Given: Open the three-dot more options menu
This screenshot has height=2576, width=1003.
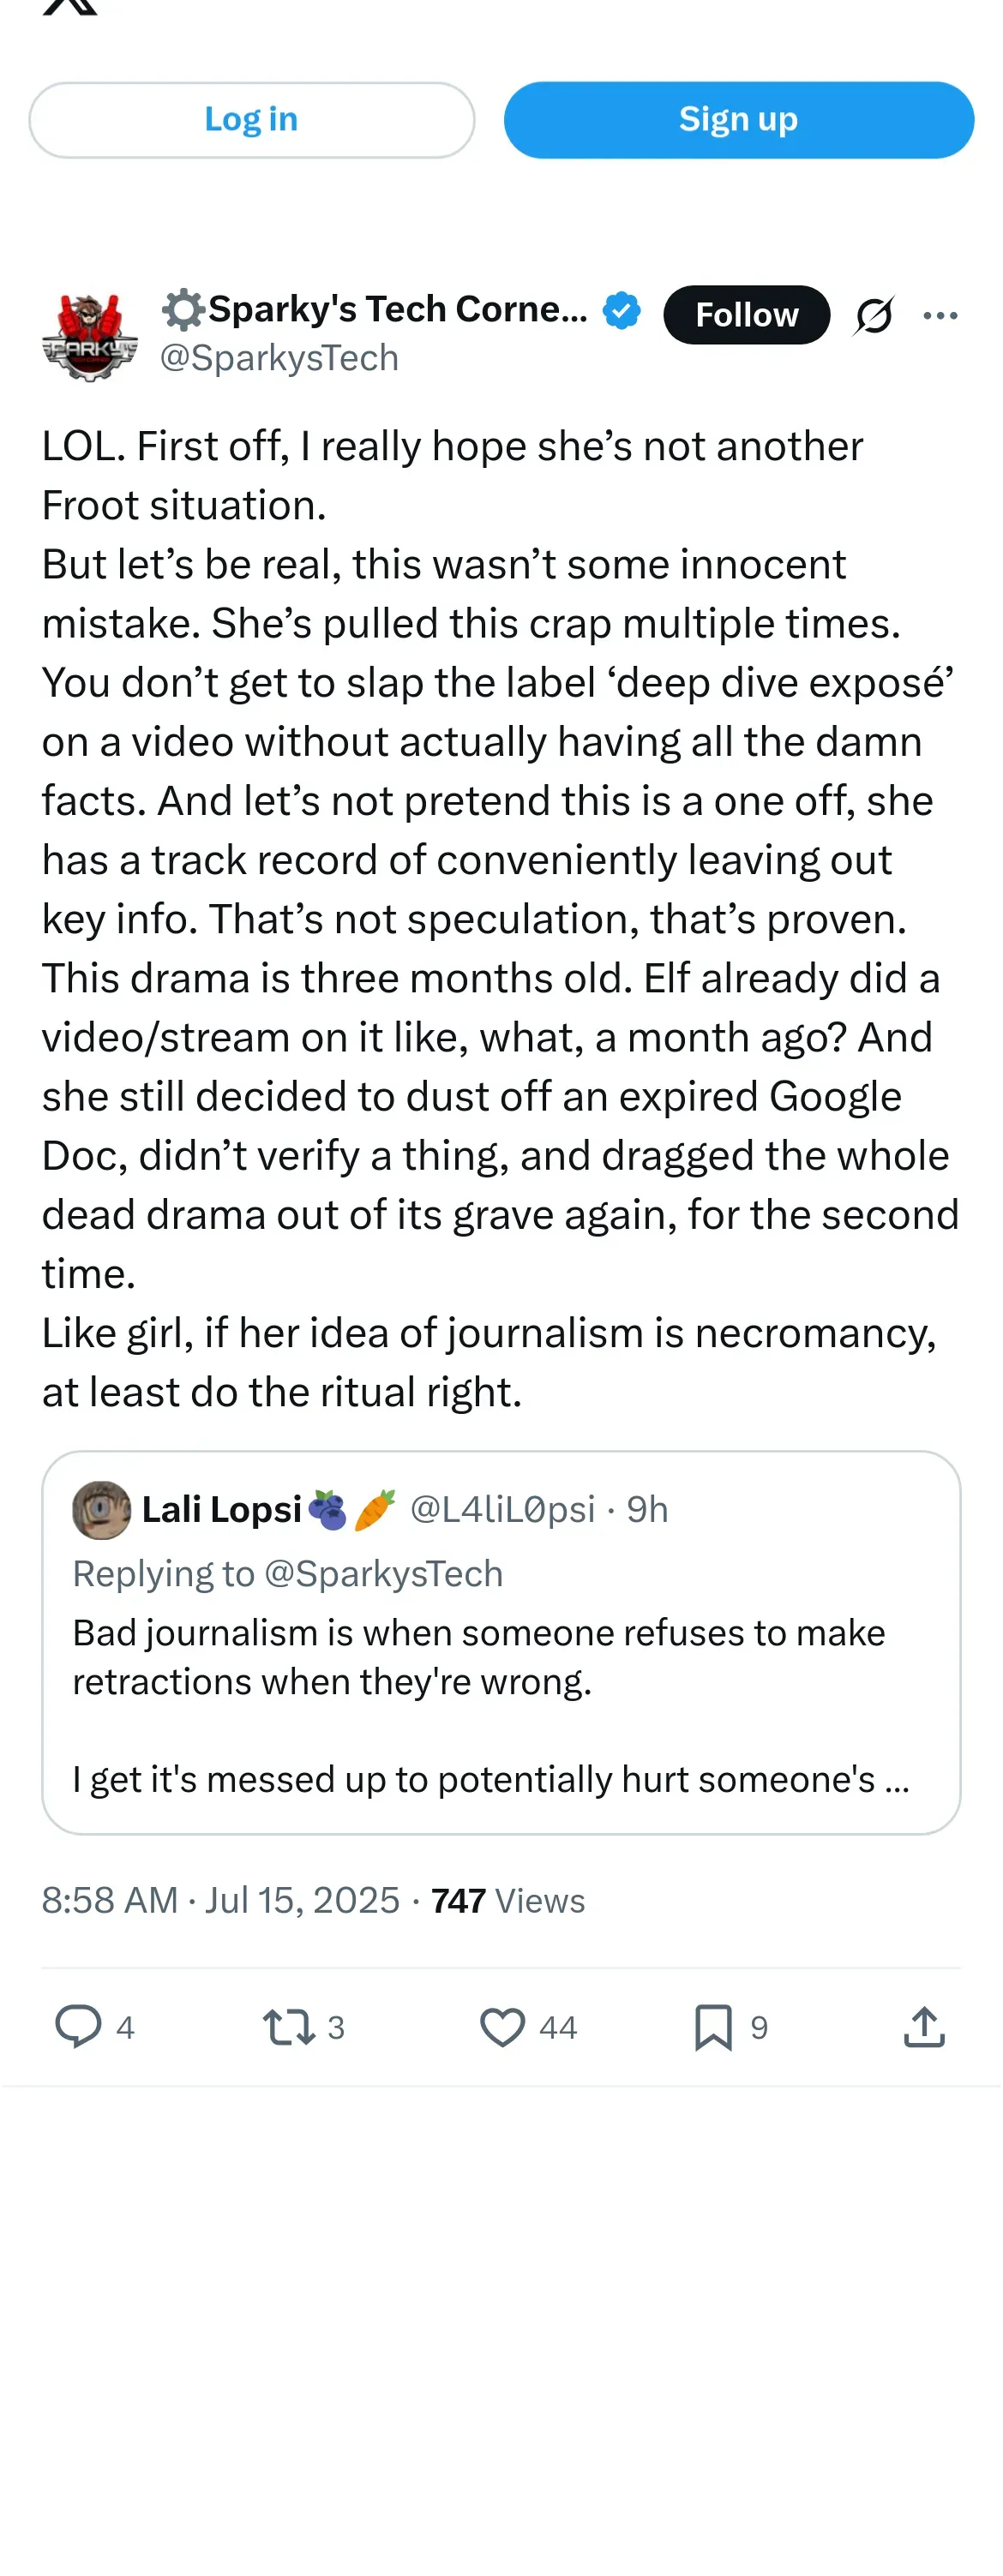Looking at the screenshot, I should point(940,316).
